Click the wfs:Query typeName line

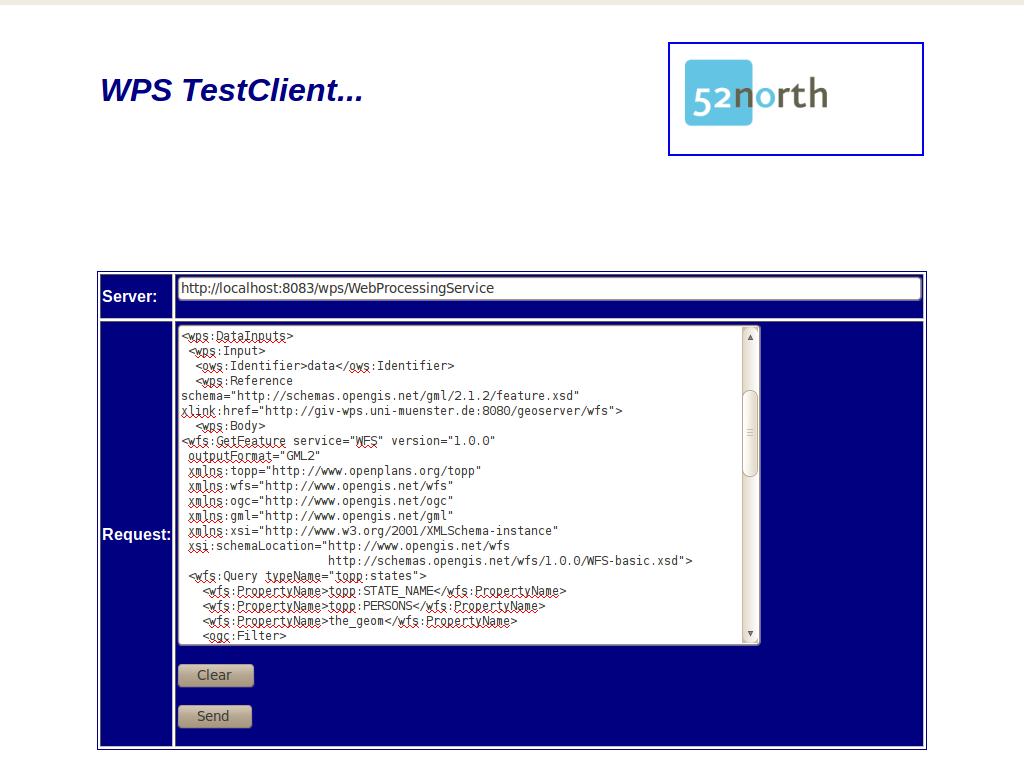pyautogui.click(x=308, y=576)
